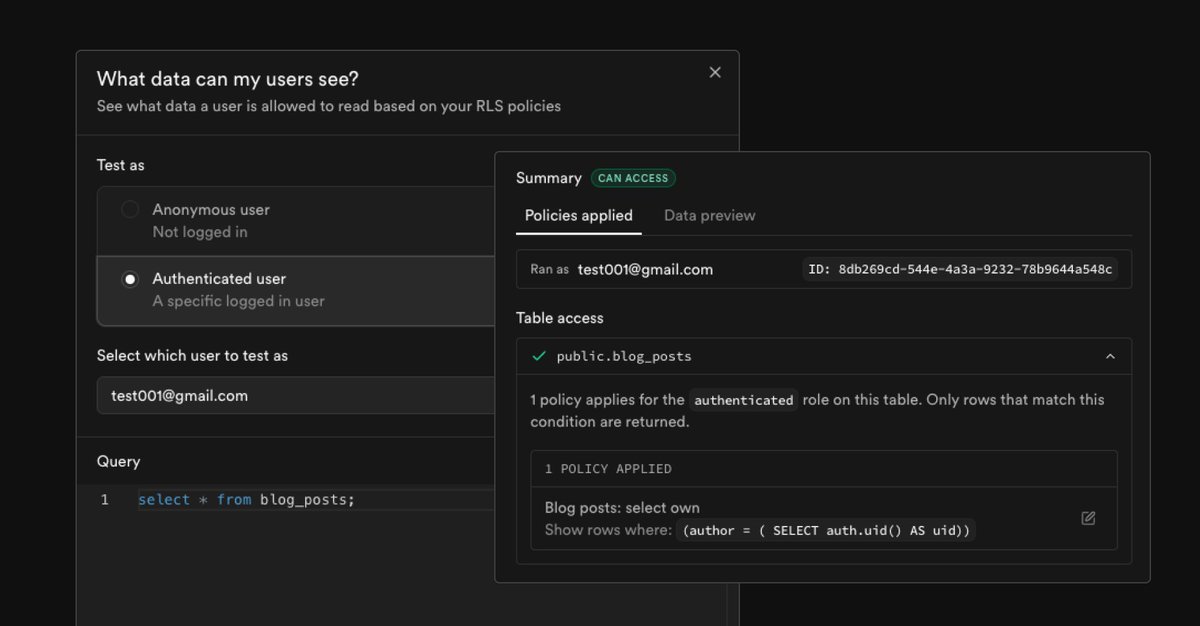This screenshot has width=1200, height=626.
Task: Open the user selector showing test001@gmail.com
Action: [296, 395]
